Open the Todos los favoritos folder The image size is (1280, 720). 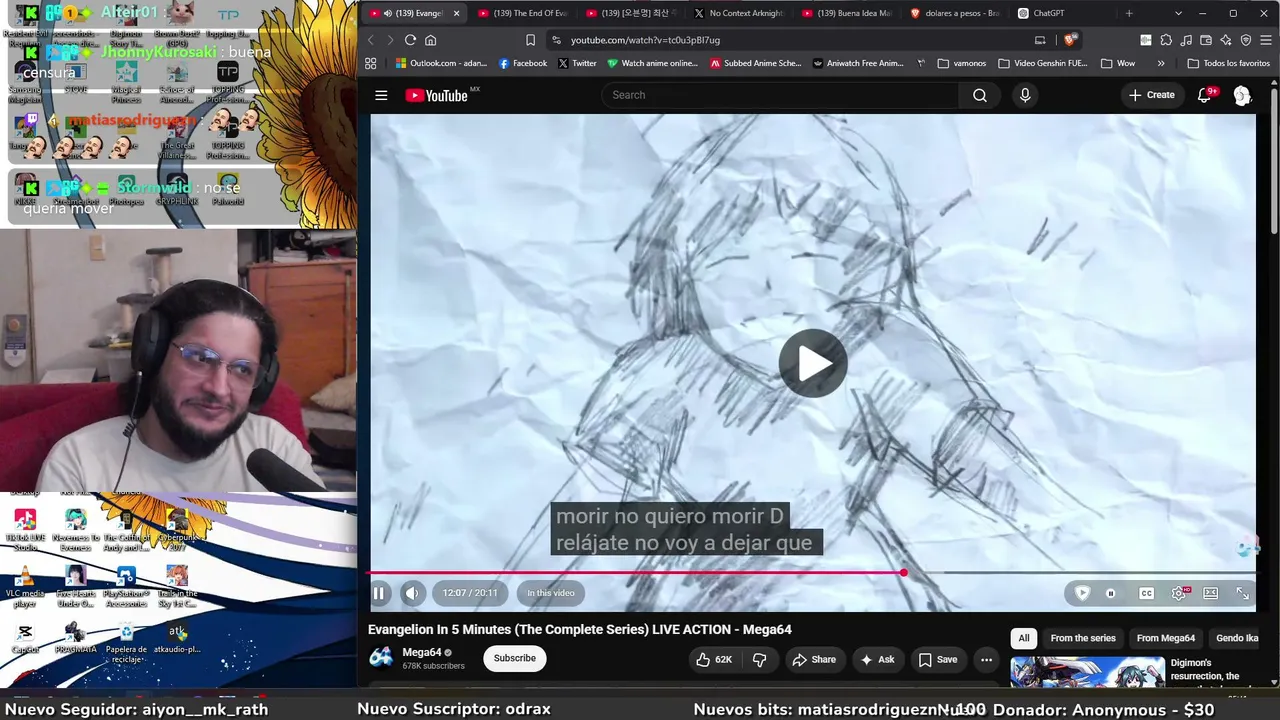[1228, 63]
